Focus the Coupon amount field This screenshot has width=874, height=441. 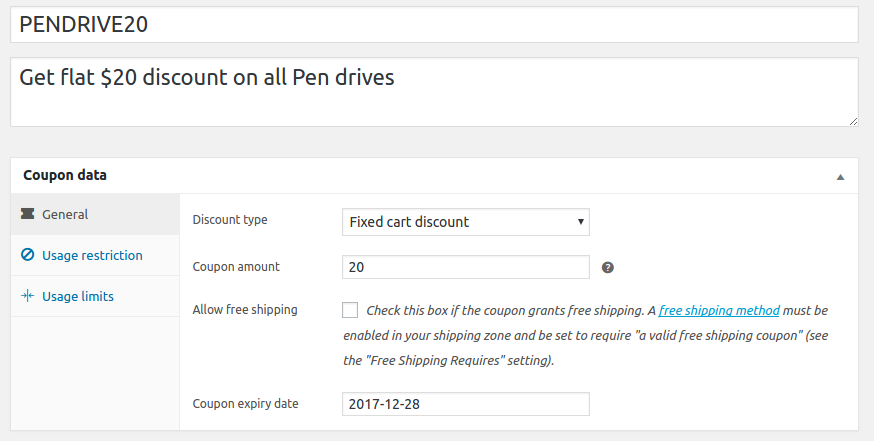pyautogui.click(x=466, y=267)
